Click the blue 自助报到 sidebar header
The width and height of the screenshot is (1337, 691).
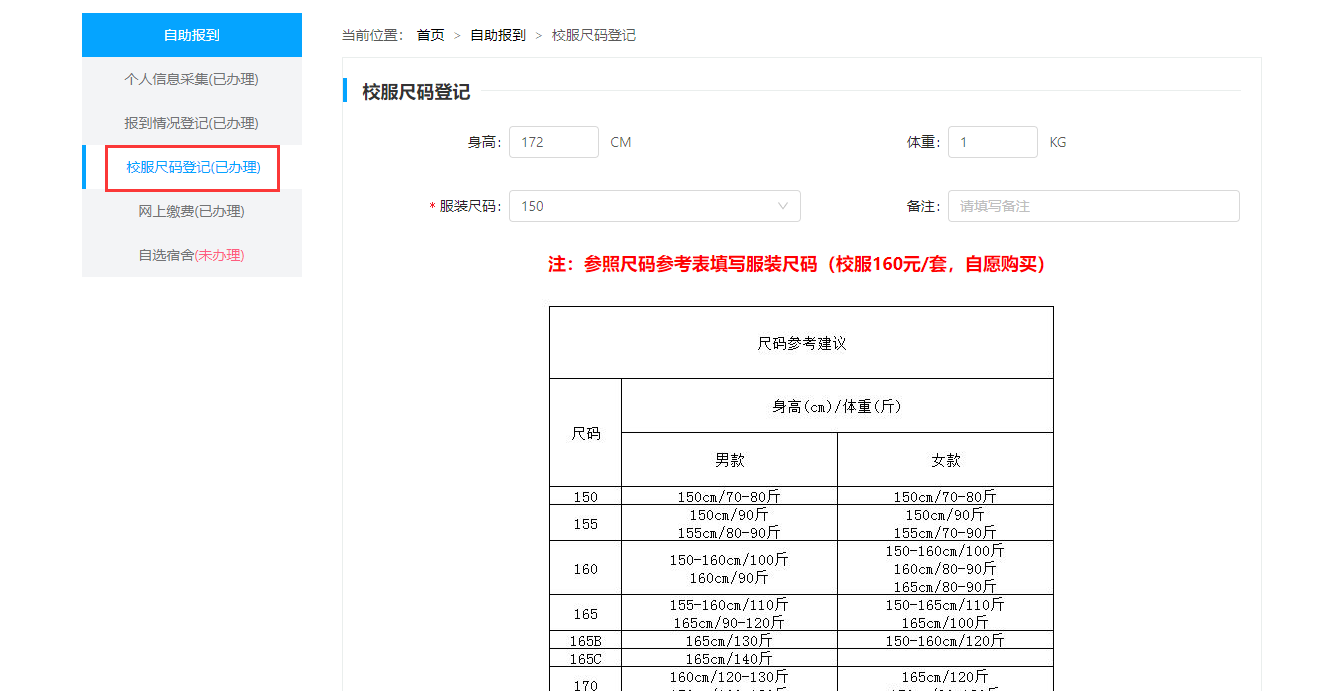pyautogui.click(x=191, y=35)
